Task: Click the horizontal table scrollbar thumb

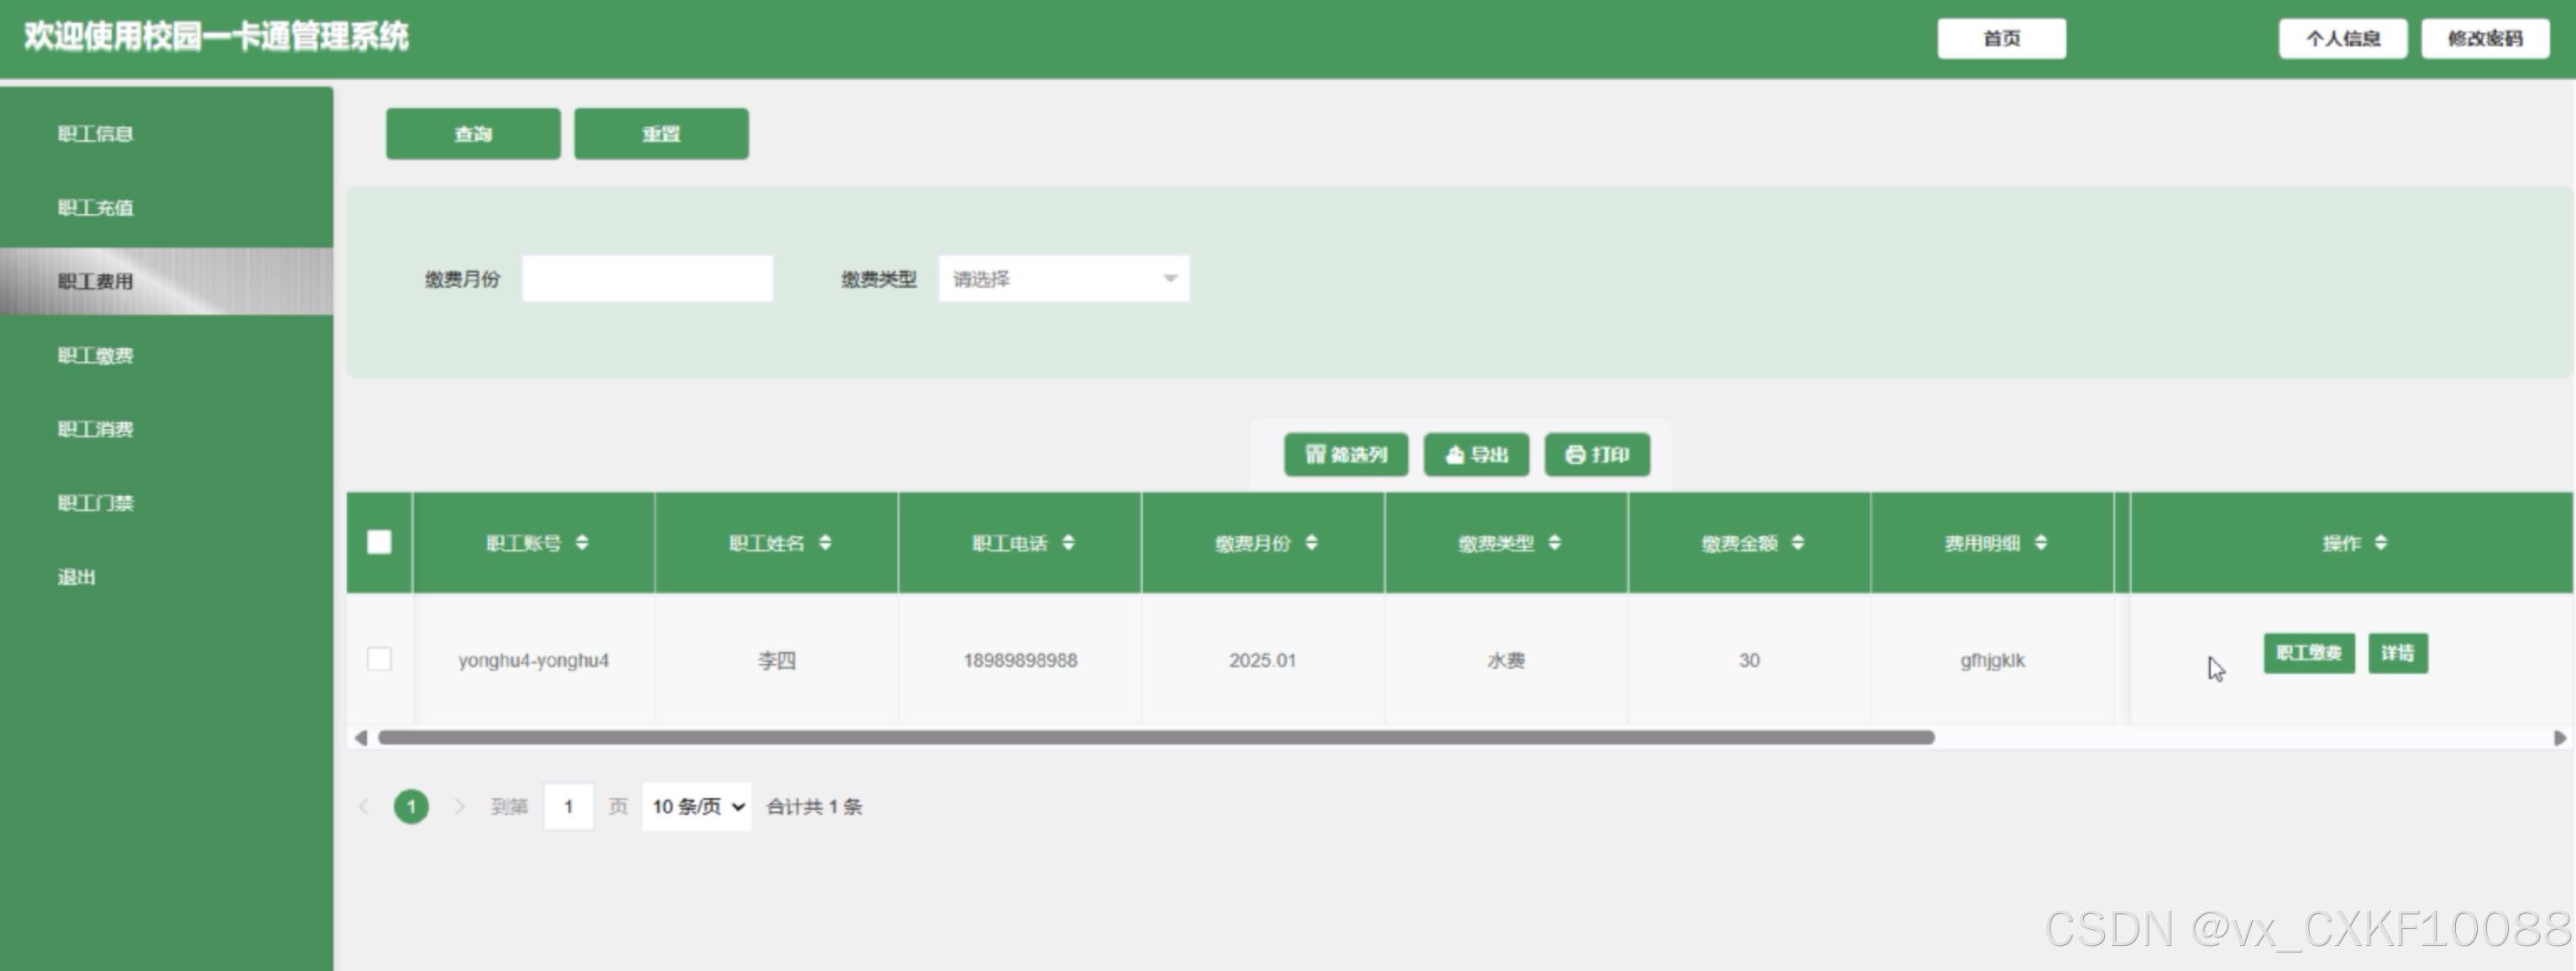Action: [x=1155, y=738]
